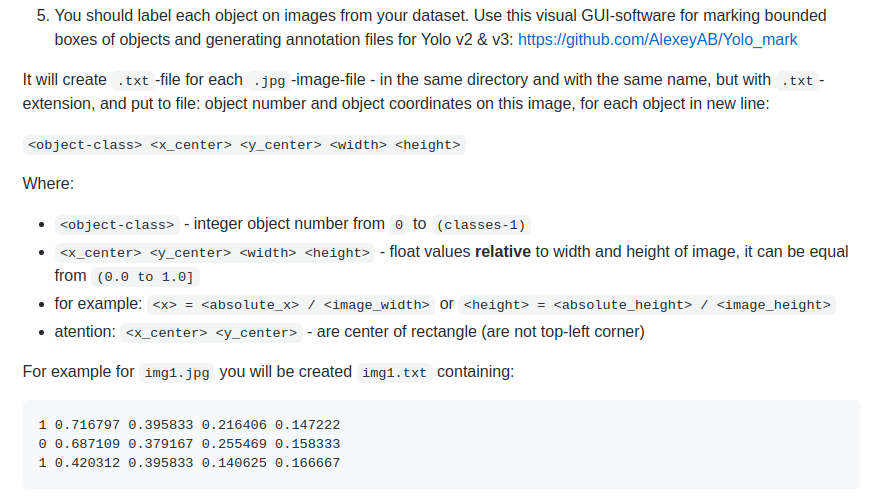884x500 pixels.
Task: Click the Where: paragraph text
Action: [48, 184]
